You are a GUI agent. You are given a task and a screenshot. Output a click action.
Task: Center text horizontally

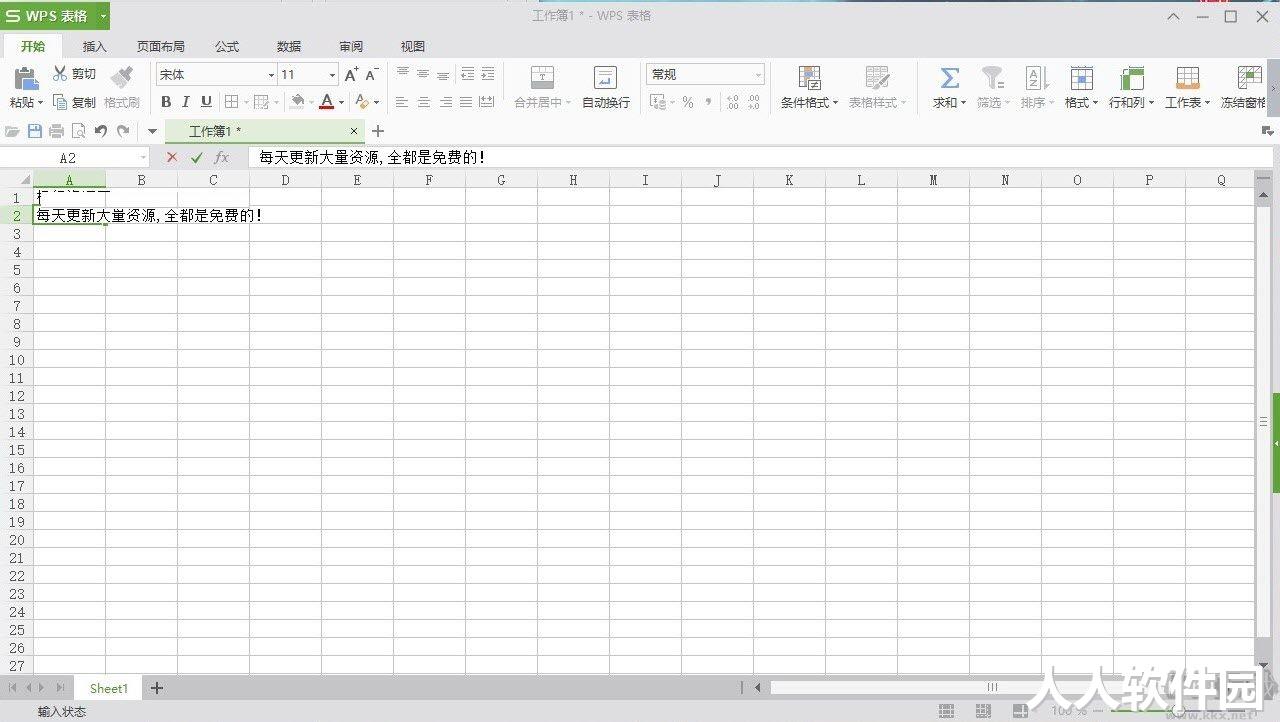pyautogui.click(x=424, y=102)
